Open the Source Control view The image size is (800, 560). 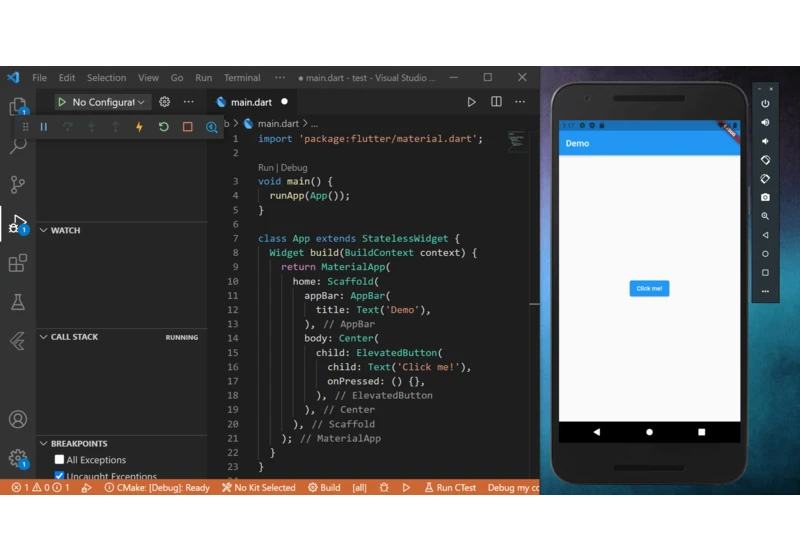(x=17, y=184)
